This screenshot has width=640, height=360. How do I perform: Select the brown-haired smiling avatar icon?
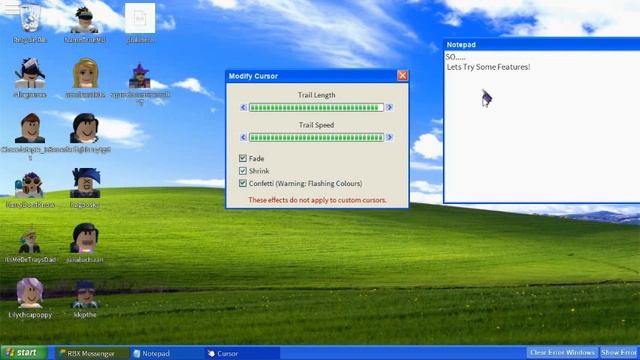30,128
